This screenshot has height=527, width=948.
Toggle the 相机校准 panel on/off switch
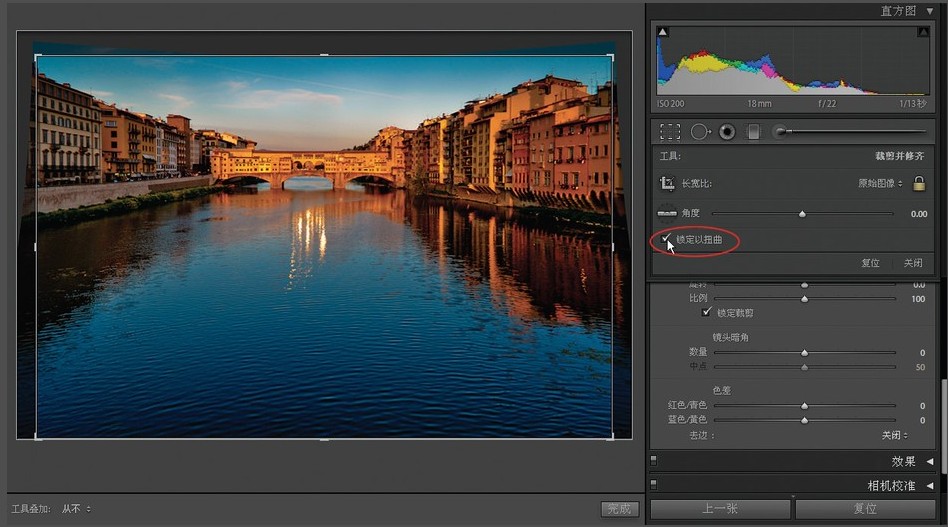pyautogui.click(x=654, y=485)
